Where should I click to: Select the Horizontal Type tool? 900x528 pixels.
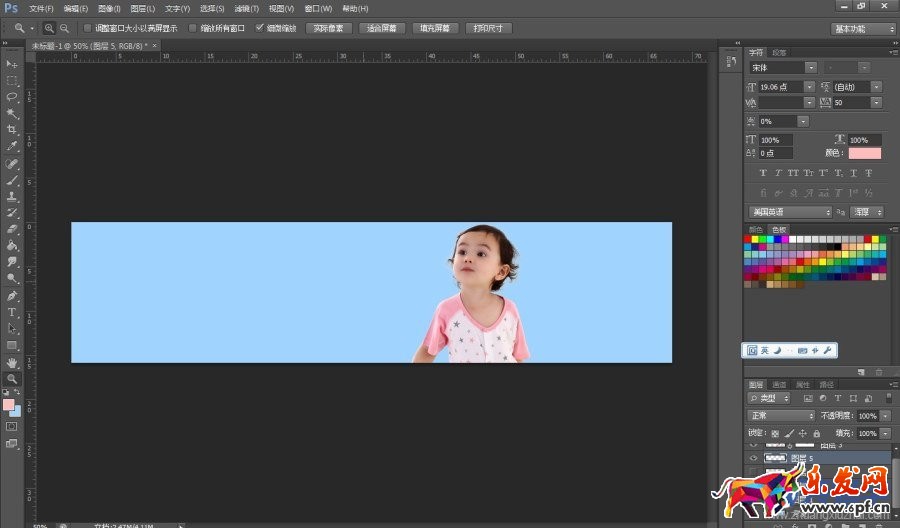[12, 312]
